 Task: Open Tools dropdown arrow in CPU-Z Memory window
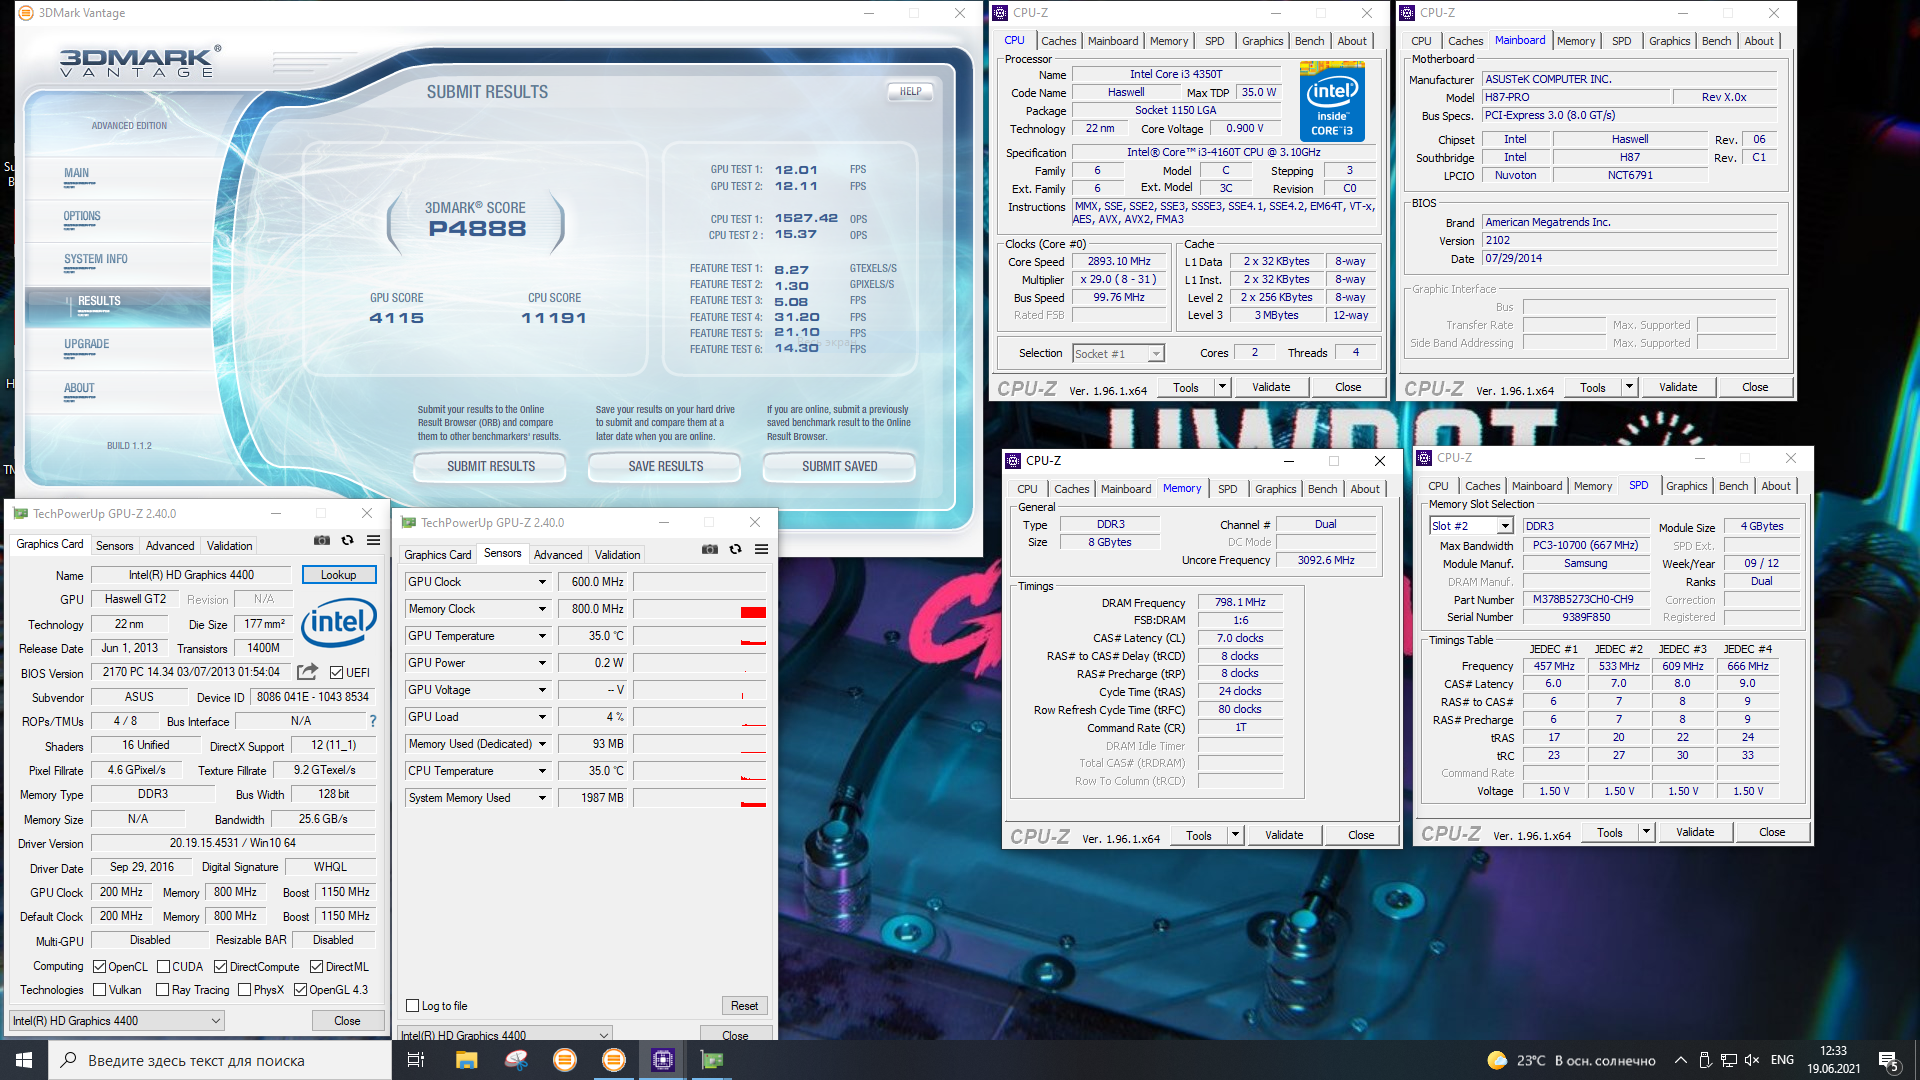(1235, 835)
